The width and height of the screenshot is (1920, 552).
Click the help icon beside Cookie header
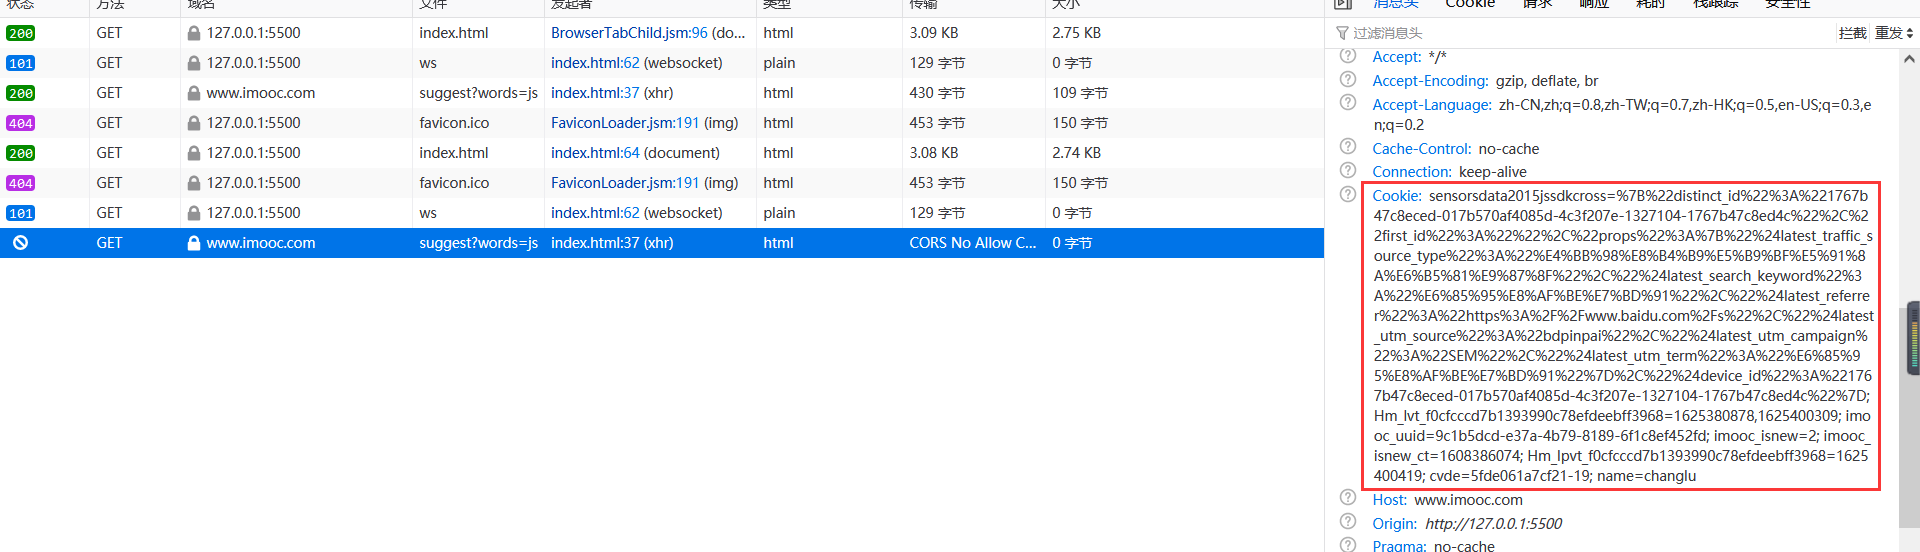1348,194
